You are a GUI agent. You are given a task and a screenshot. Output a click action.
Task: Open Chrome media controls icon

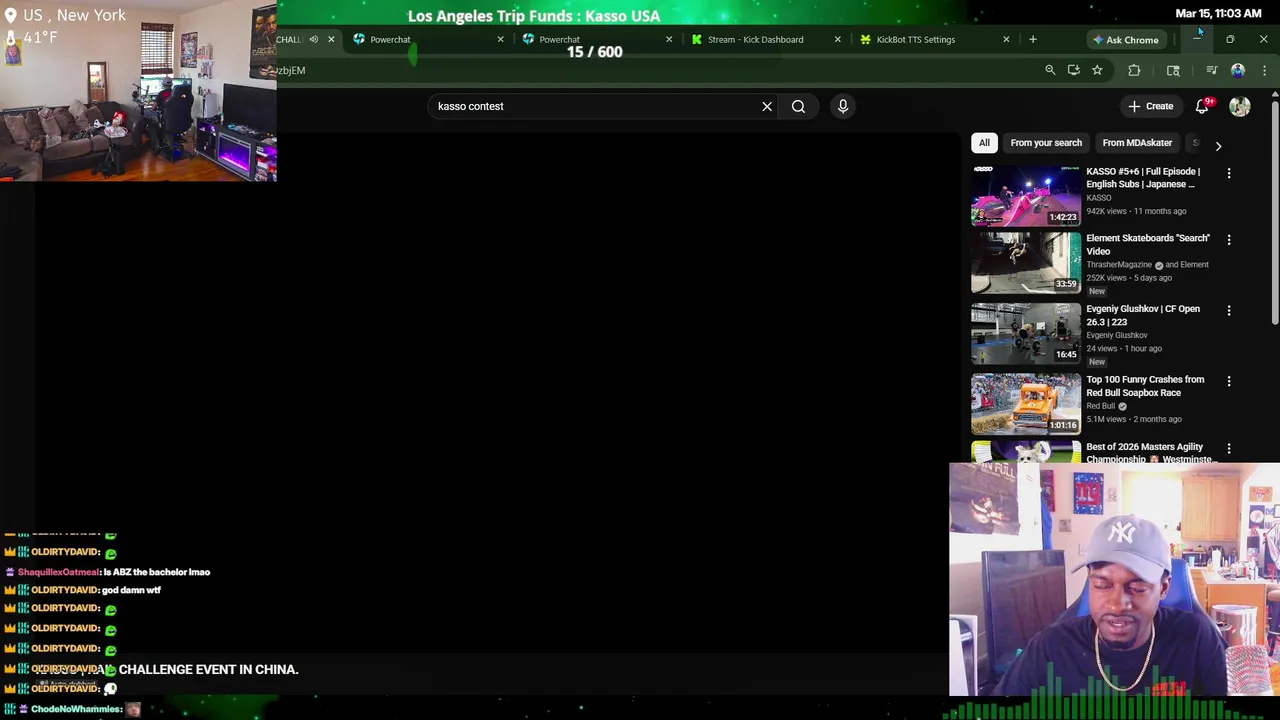(x=1211, y=70)
